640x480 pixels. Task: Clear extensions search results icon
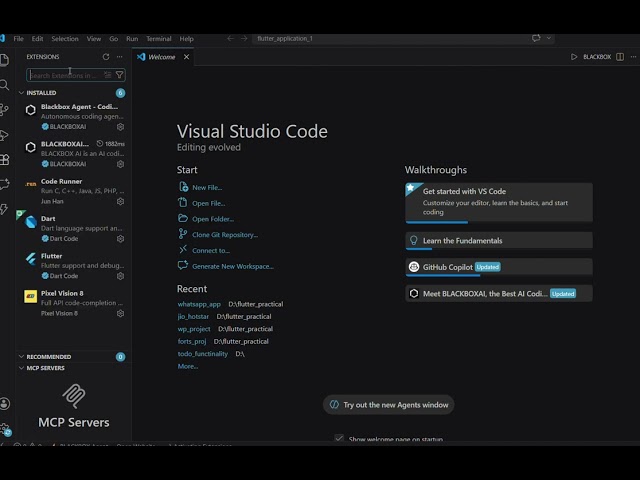coord(107,75)
